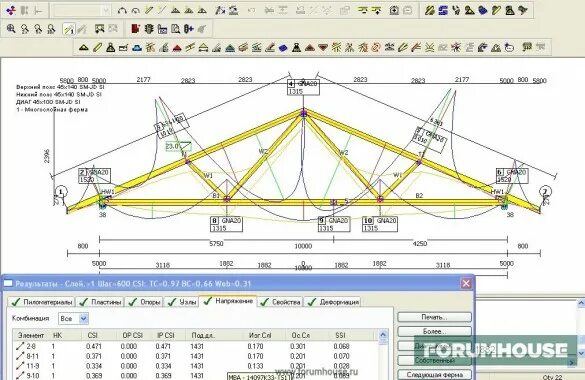Click the screen pointer select icon

(x=99, y=29)
